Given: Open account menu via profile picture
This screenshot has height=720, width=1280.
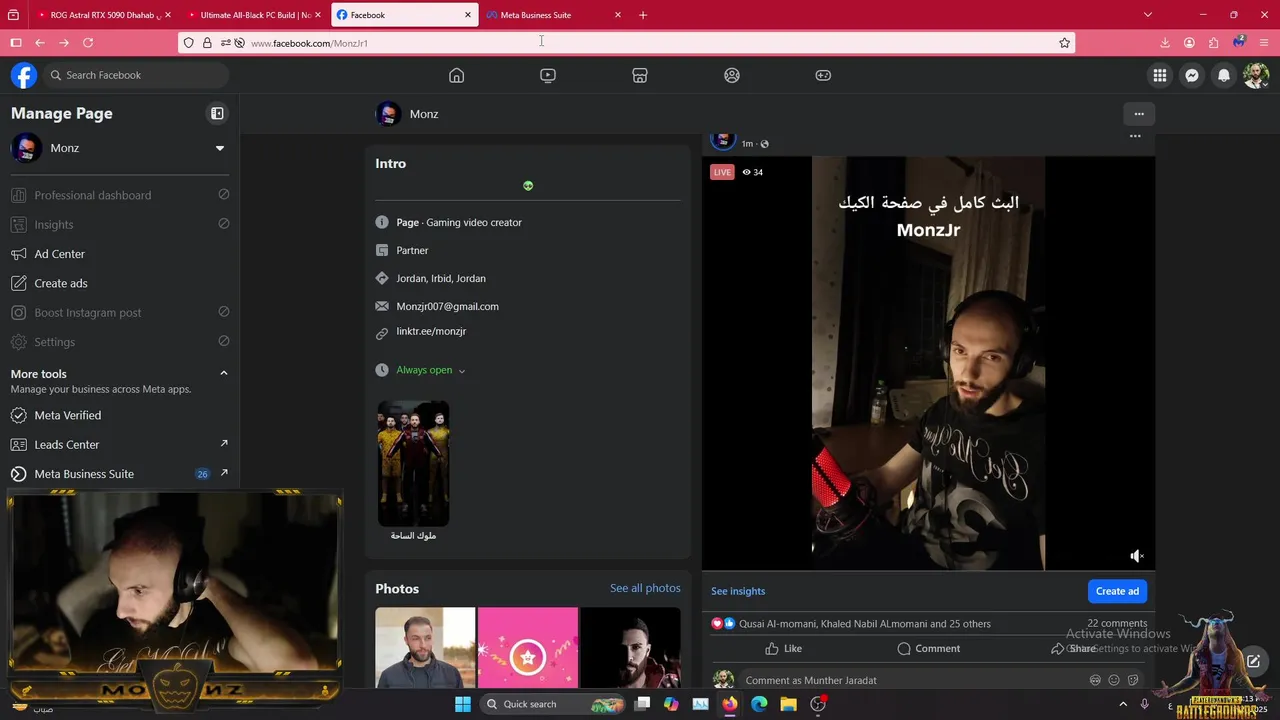Looking at the screenshot, I should [x=1256, y=75].
